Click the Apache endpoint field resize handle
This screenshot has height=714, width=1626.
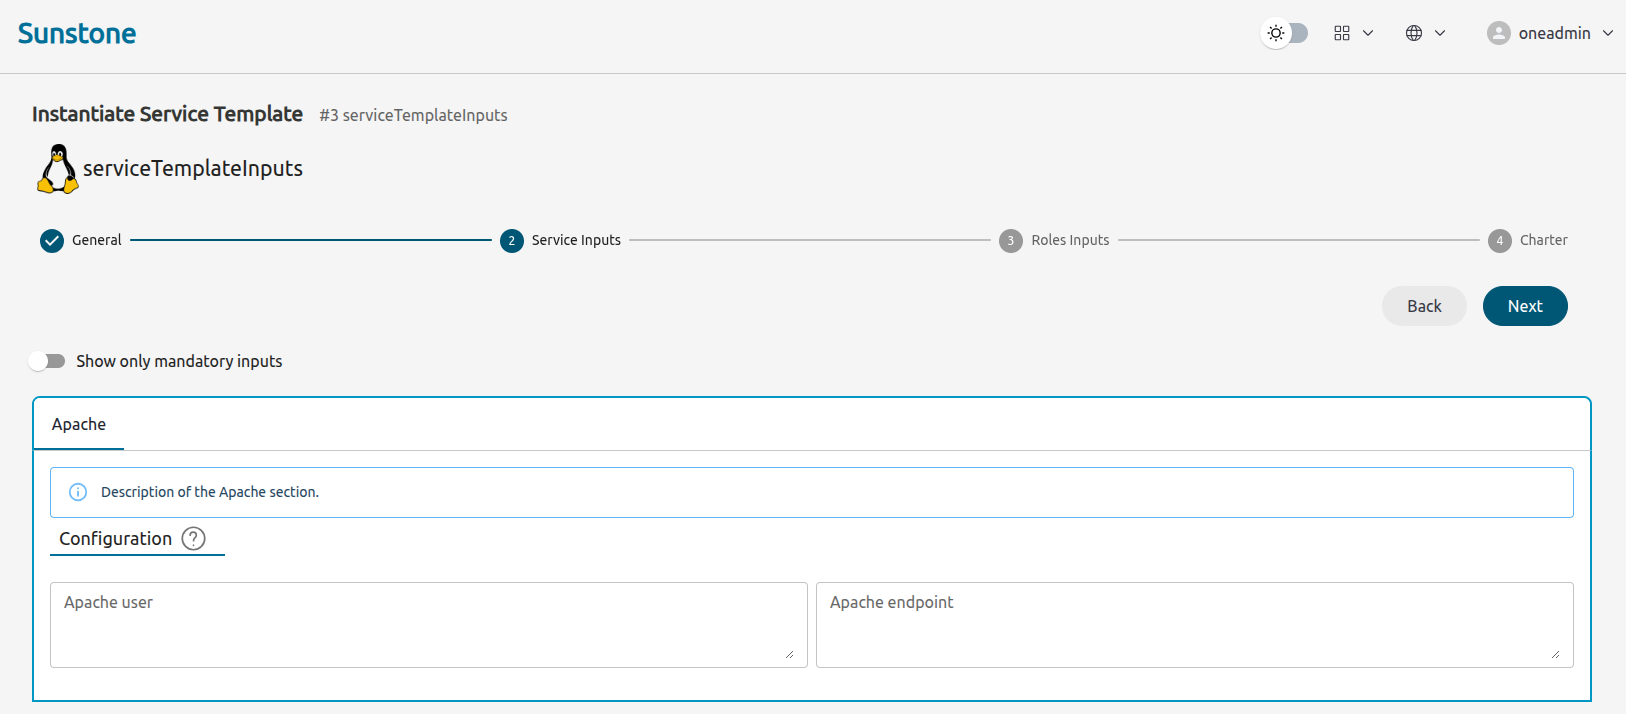(x=1555, y=654)
